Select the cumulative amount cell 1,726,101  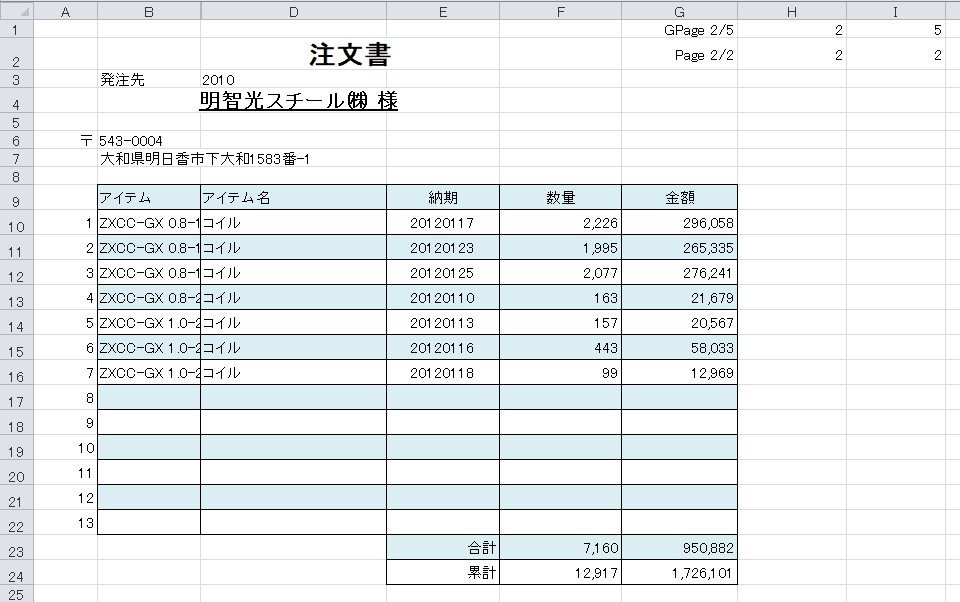[x=679, y=573]
